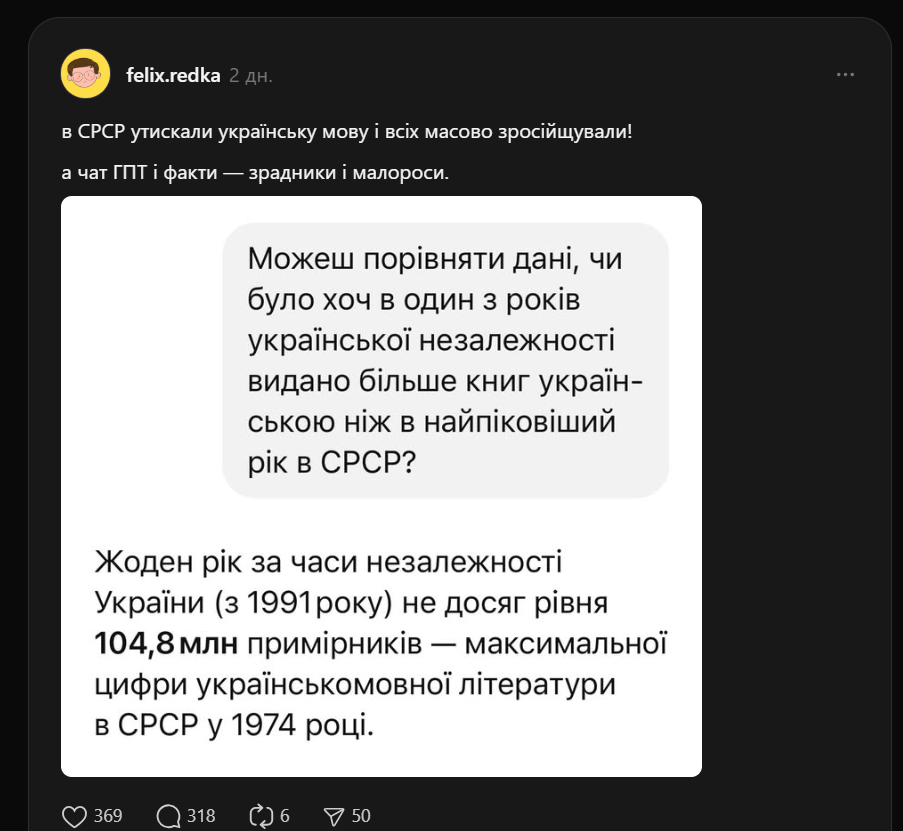Click the gray question bubble in the screenshot

click(445, 360)
